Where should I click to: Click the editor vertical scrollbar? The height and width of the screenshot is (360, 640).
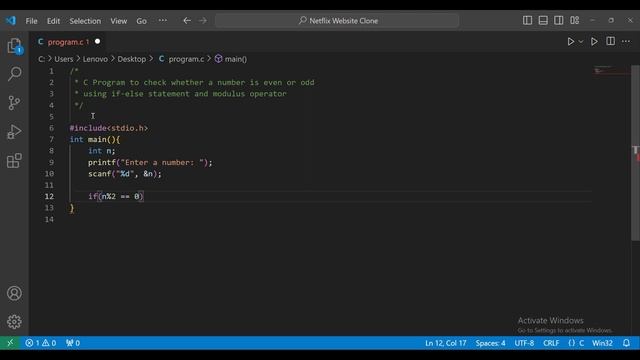pyautogui.click(x=636, y=153)
